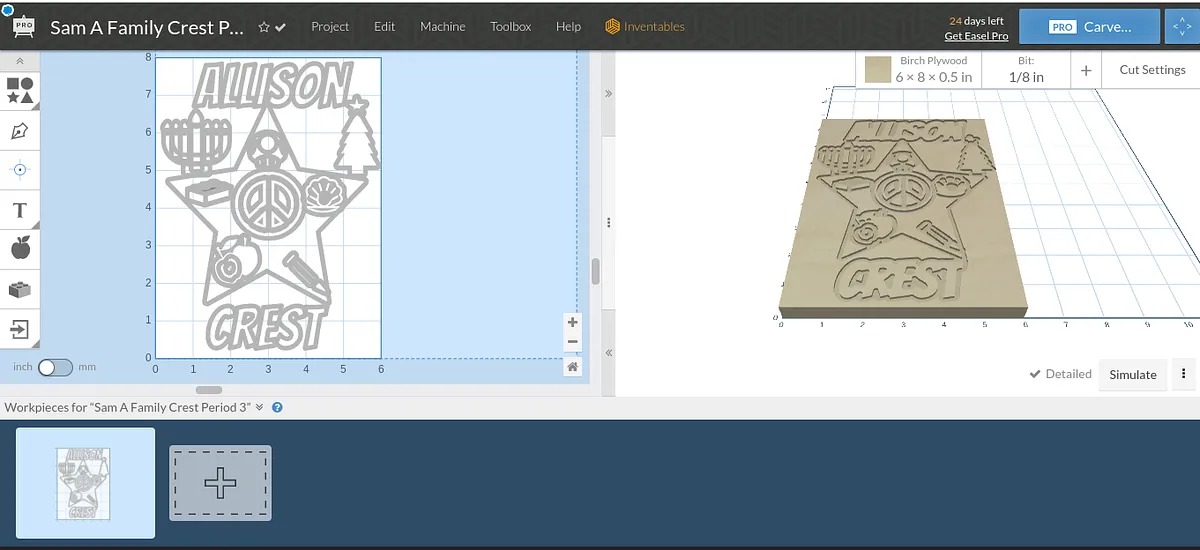Open the Project menu
Viewport: 1200px width, 550px height.
(330, 27)
